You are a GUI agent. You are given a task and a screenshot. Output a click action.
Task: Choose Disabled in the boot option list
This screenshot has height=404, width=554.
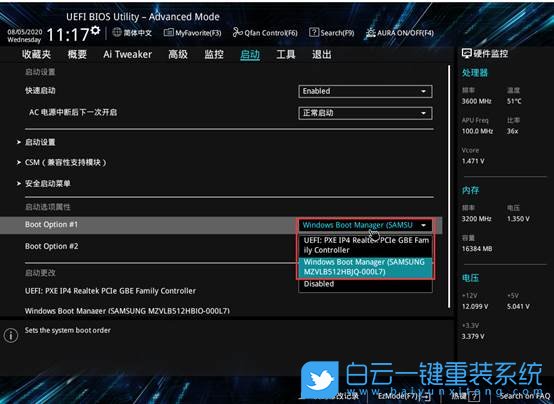(x=365, y=284)
